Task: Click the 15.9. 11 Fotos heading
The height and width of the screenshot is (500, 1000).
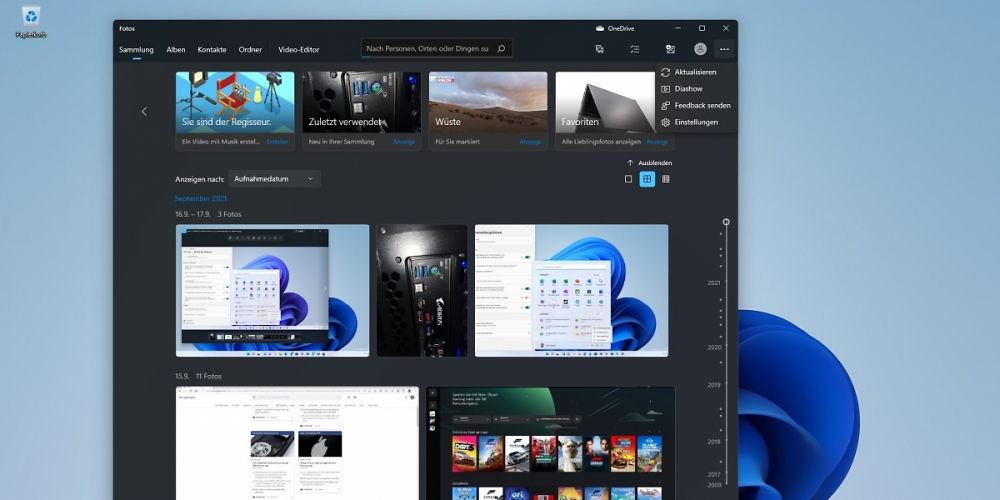Action: [198, 376]
